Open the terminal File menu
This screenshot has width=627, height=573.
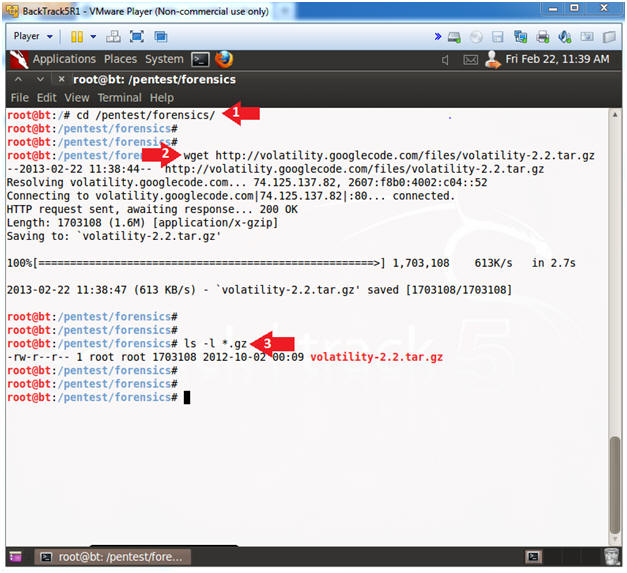20,98
